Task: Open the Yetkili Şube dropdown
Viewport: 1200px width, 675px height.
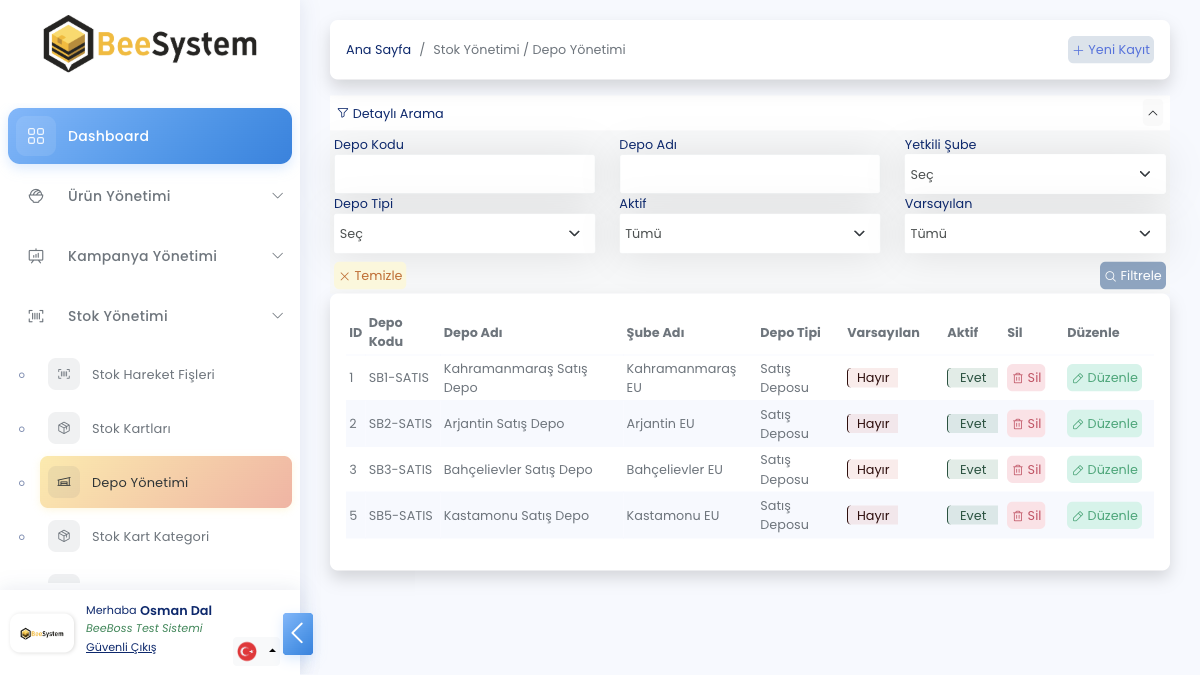Action: (1034, 174)
